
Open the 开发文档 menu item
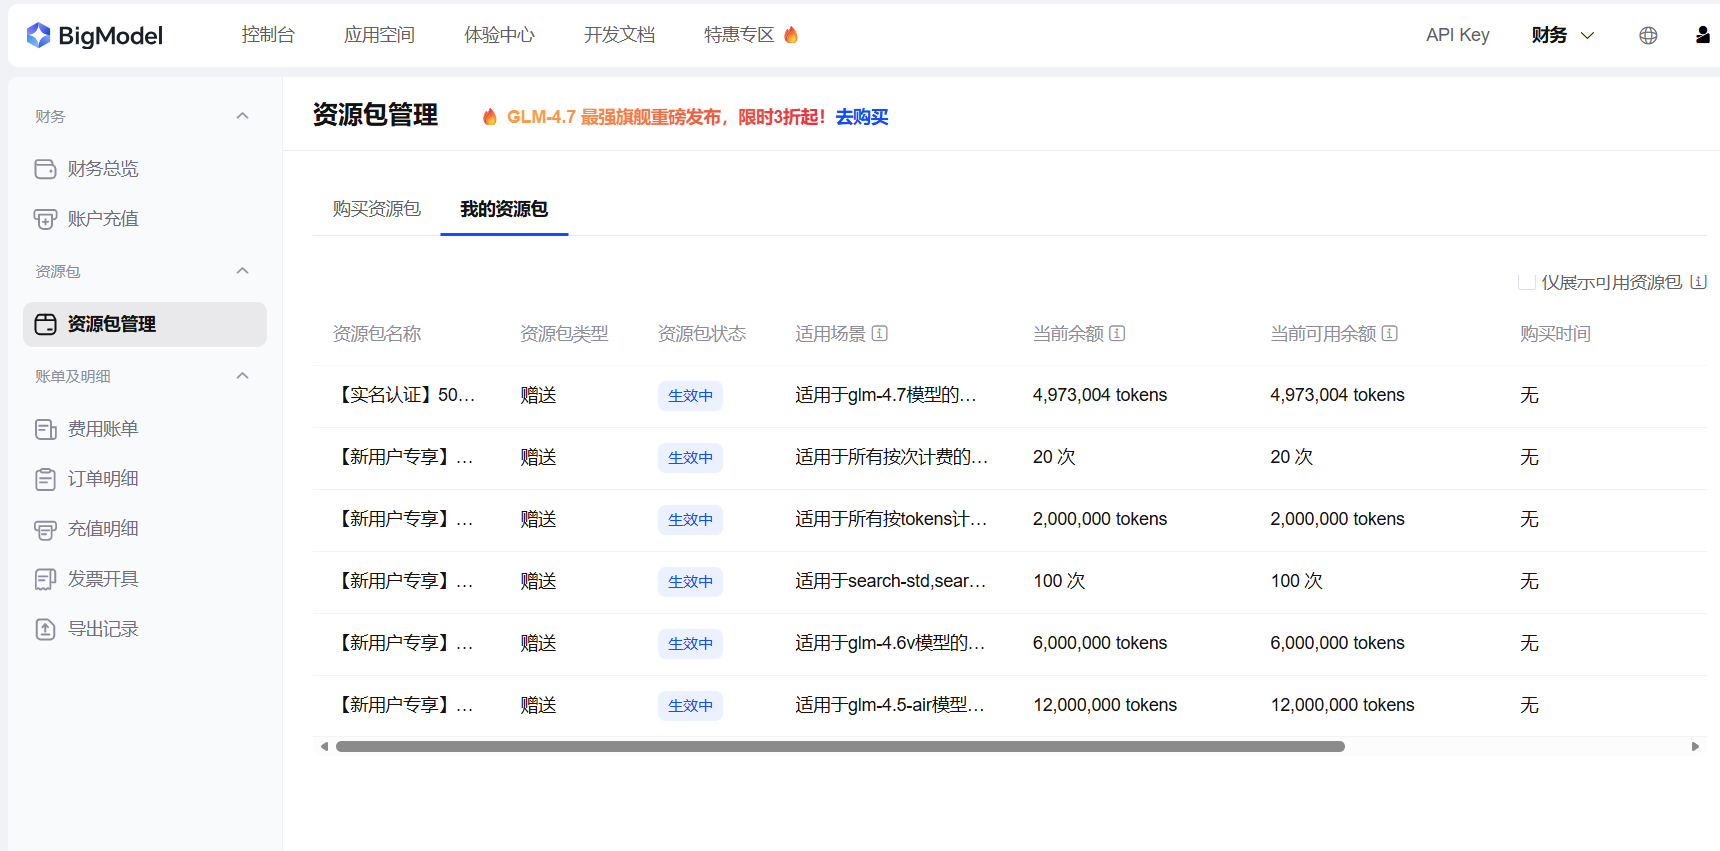click(619, 35)
